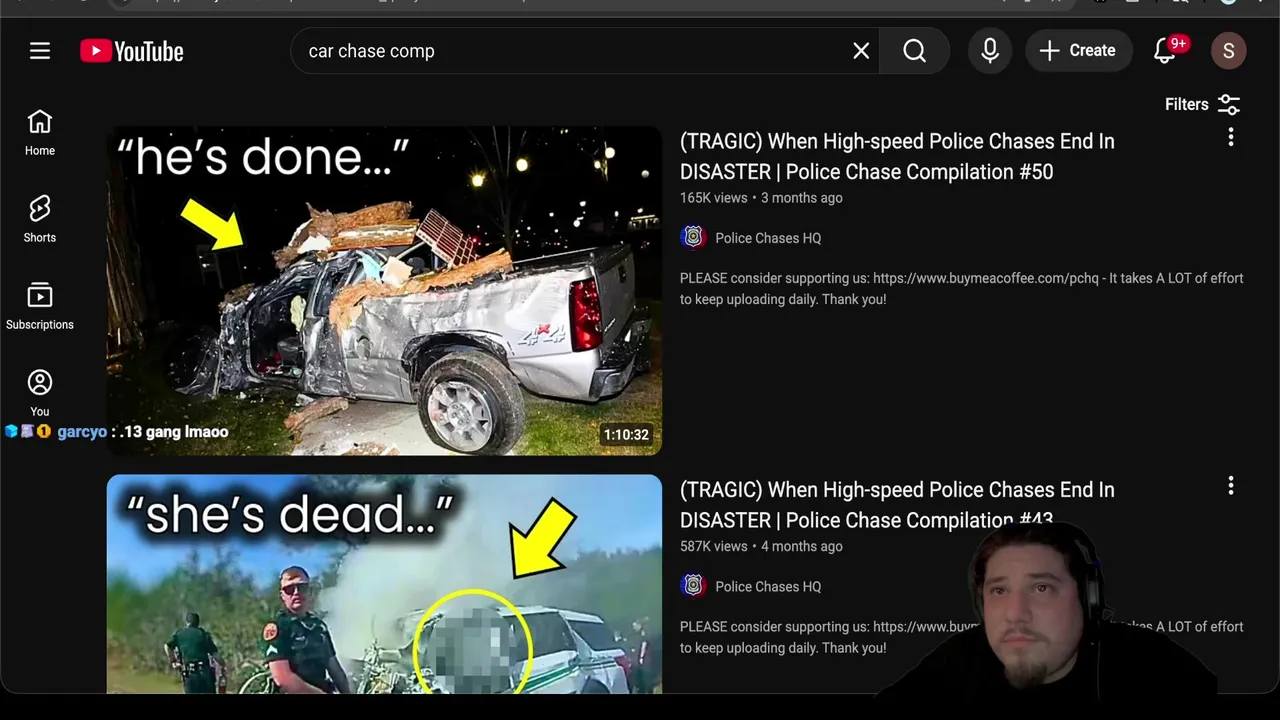Screen dimensions: 1280x720
Task: Open the "he's done..." video thumbnail
Action: pos(384,290)
